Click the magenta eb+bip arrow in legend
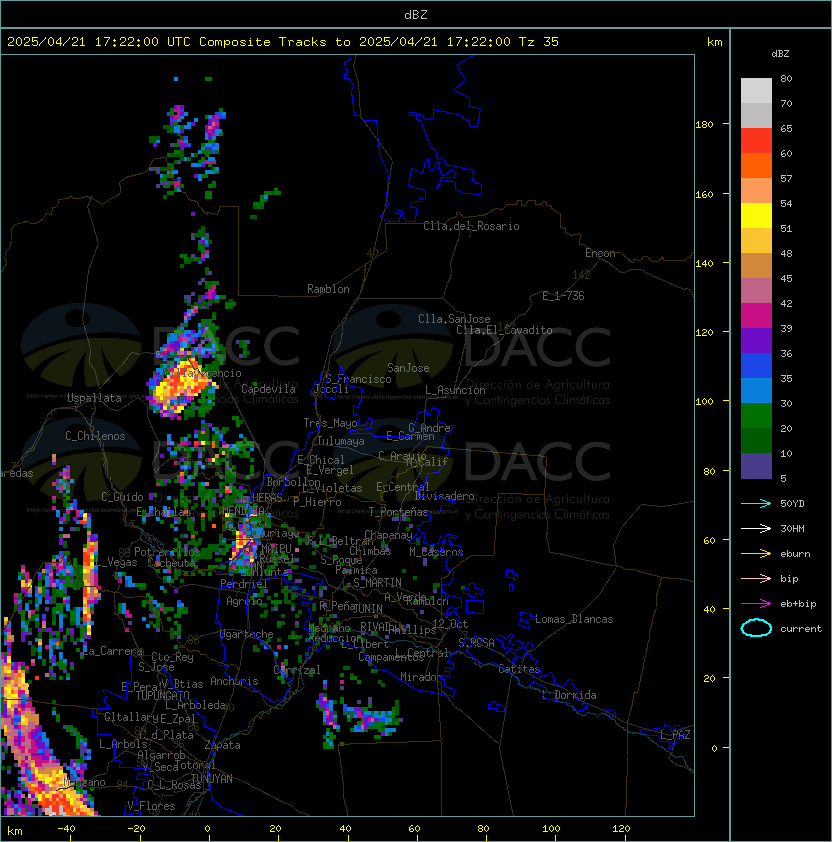This screenshot has width=832, height=842. 756,604
